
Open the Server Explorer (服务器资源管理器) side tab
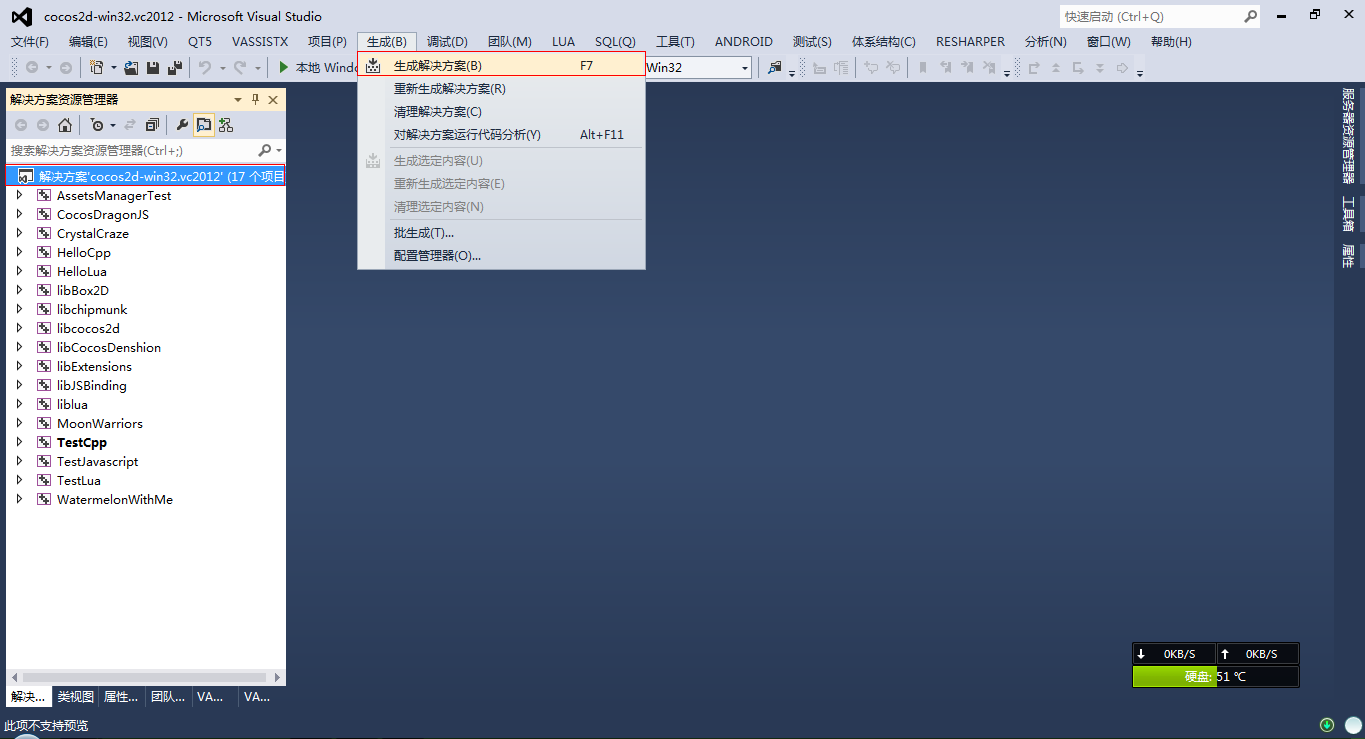[1348, 135]
